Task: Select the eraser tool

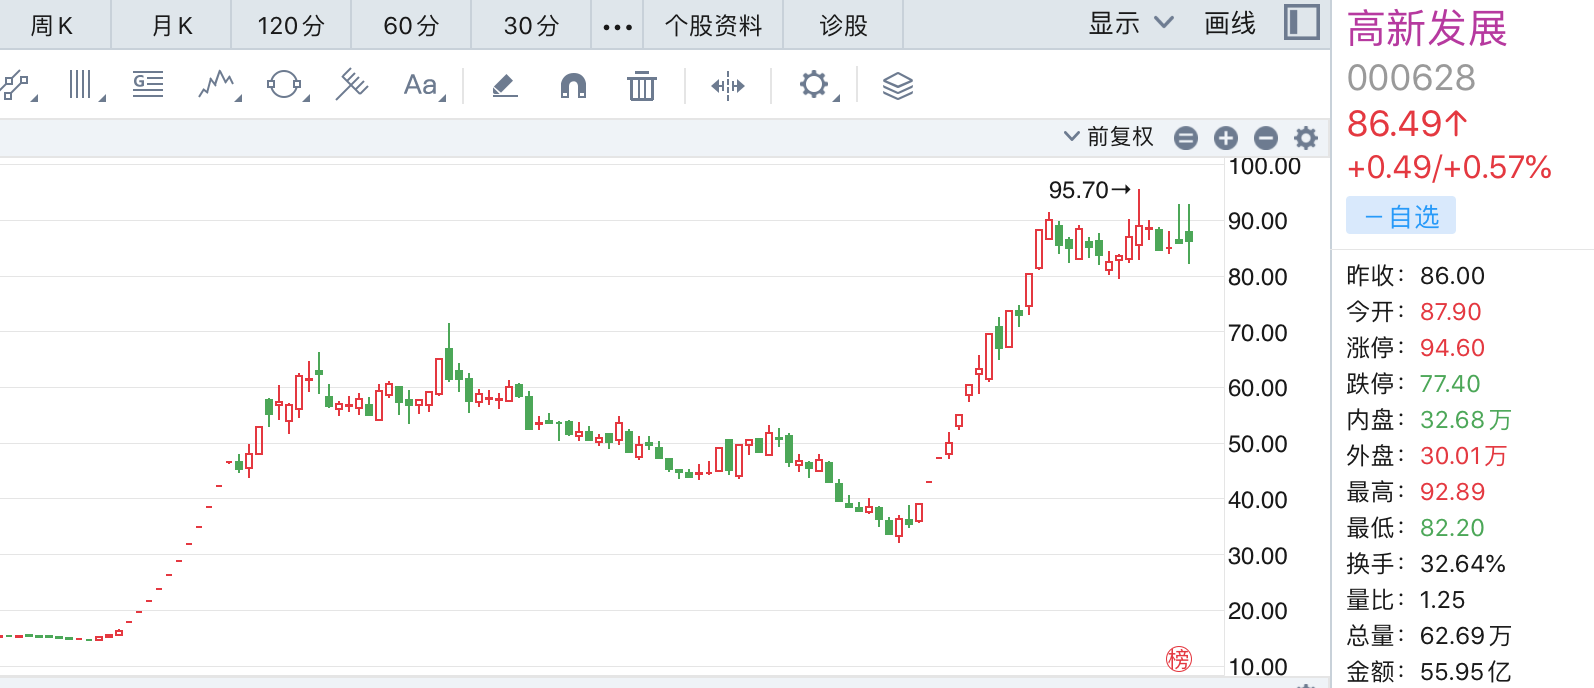Action: 505,86
